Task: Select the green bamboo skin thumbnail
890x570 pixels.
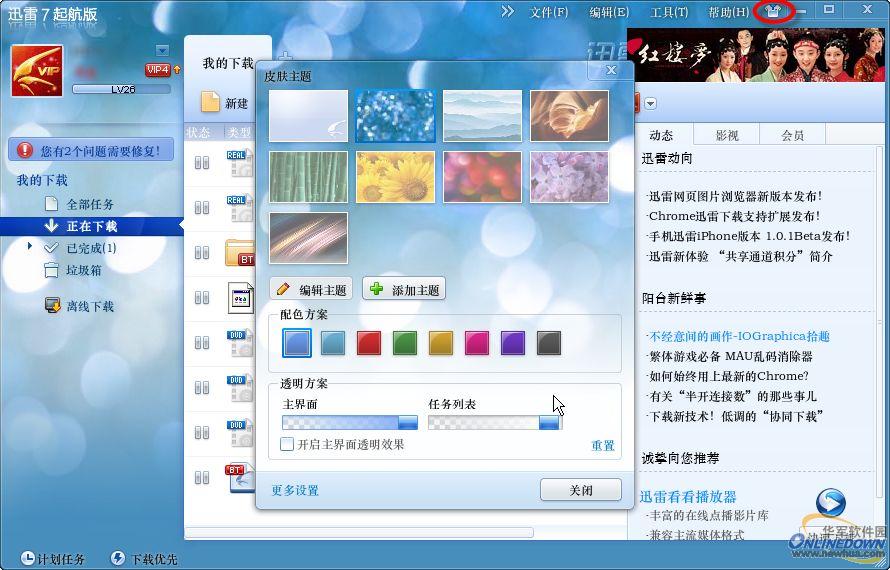Action: tap(308, 177)
